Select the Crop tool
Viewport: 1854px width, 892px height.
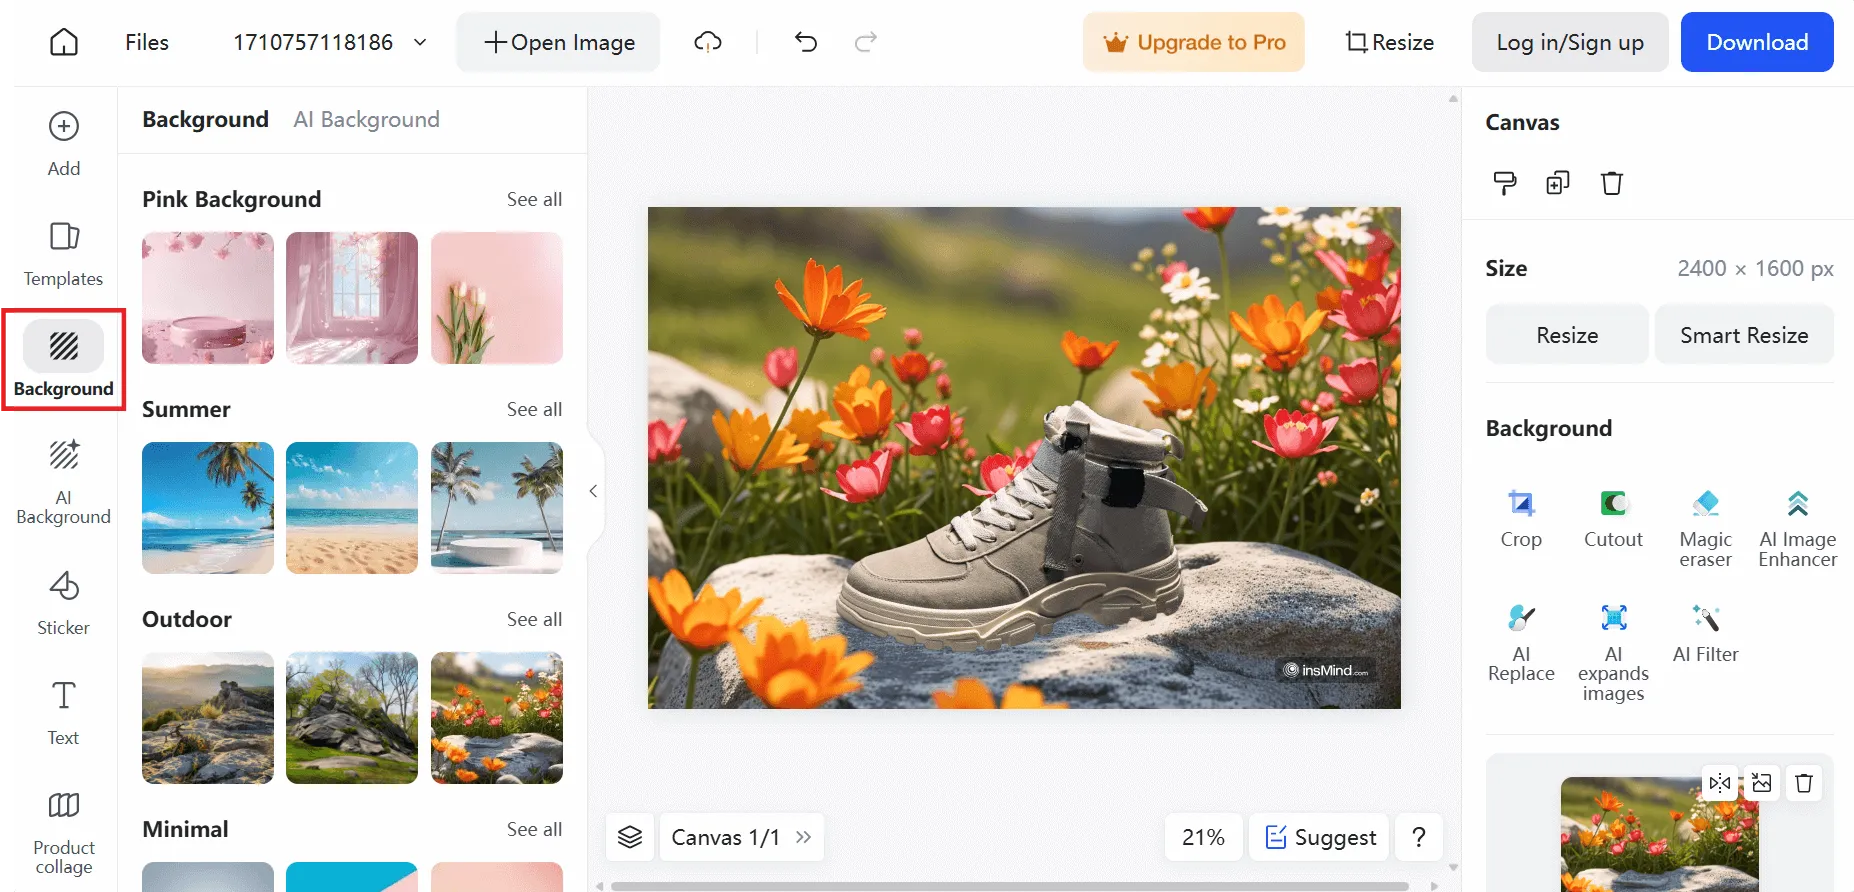[1521, 519]
